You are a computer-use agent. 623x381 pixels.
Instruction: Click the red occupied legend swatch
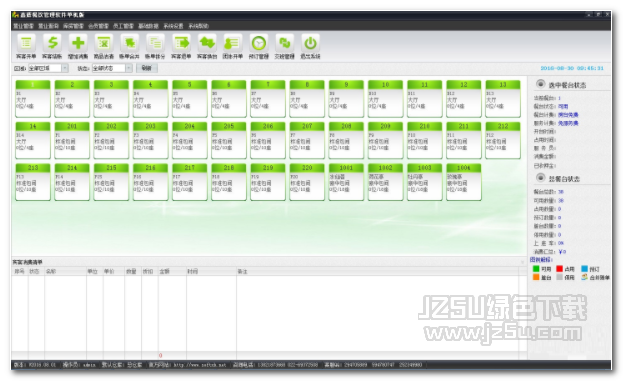coord(559,269)
